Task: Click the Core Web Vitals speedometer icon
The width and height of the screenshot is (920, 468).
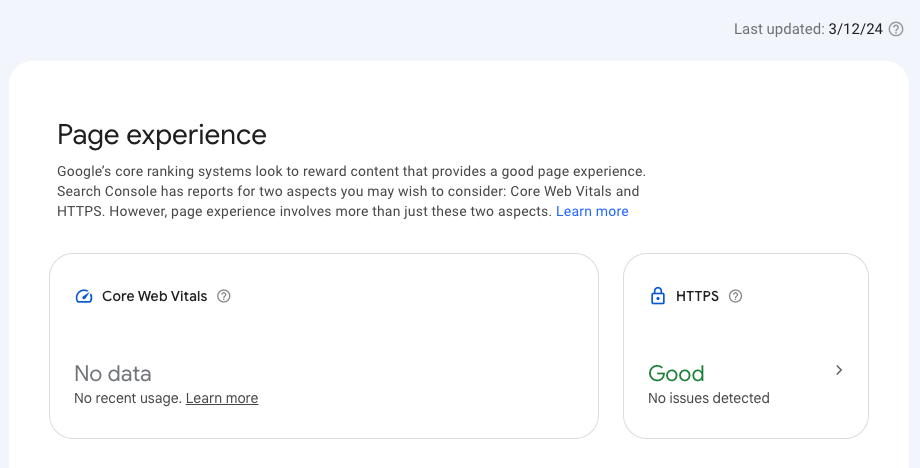Action: 84,297
